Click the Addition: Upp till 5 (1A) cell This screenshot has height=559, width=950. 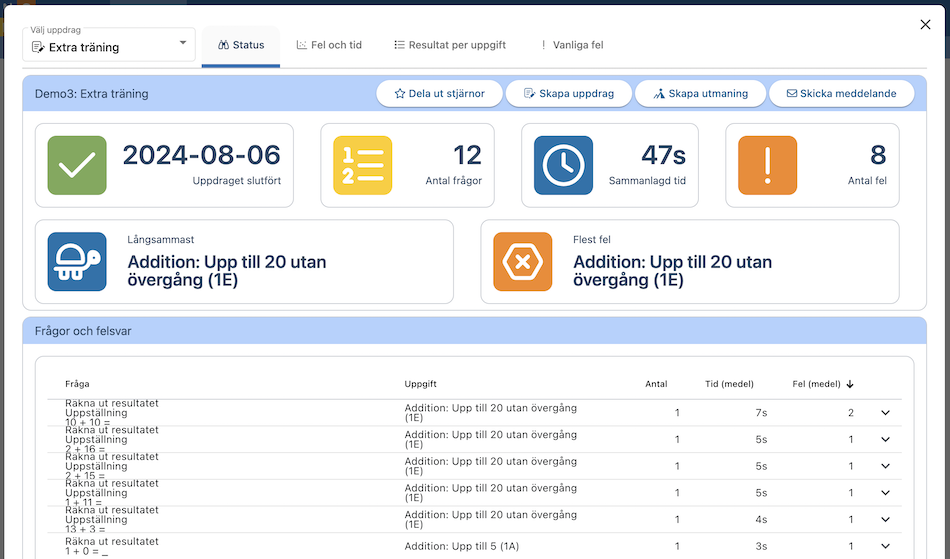(462, 546)
